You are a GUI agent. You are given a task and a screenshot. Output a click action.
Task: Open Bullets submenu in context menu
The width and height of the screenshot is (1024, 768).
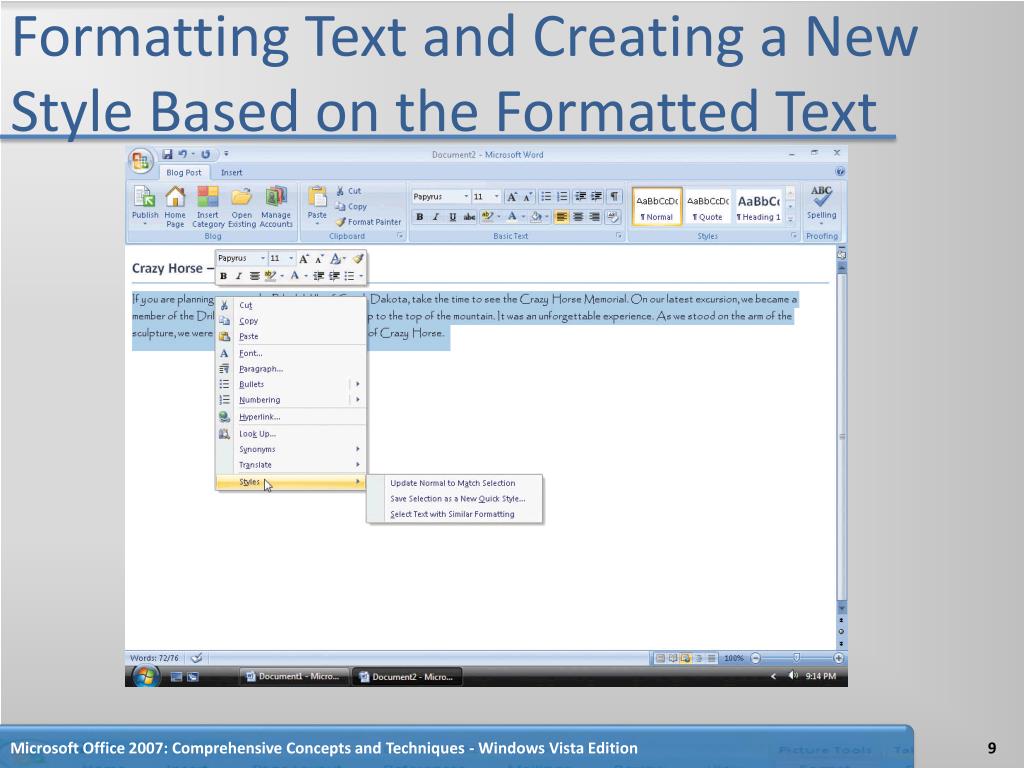point(291,384)
